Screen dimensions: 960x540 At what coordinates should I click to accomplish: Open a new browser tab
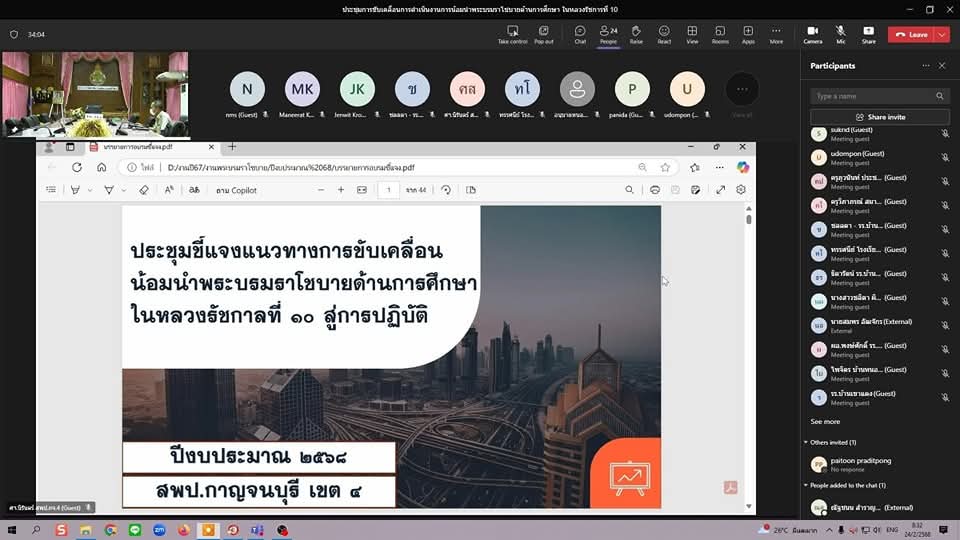(x=232, y=147)
